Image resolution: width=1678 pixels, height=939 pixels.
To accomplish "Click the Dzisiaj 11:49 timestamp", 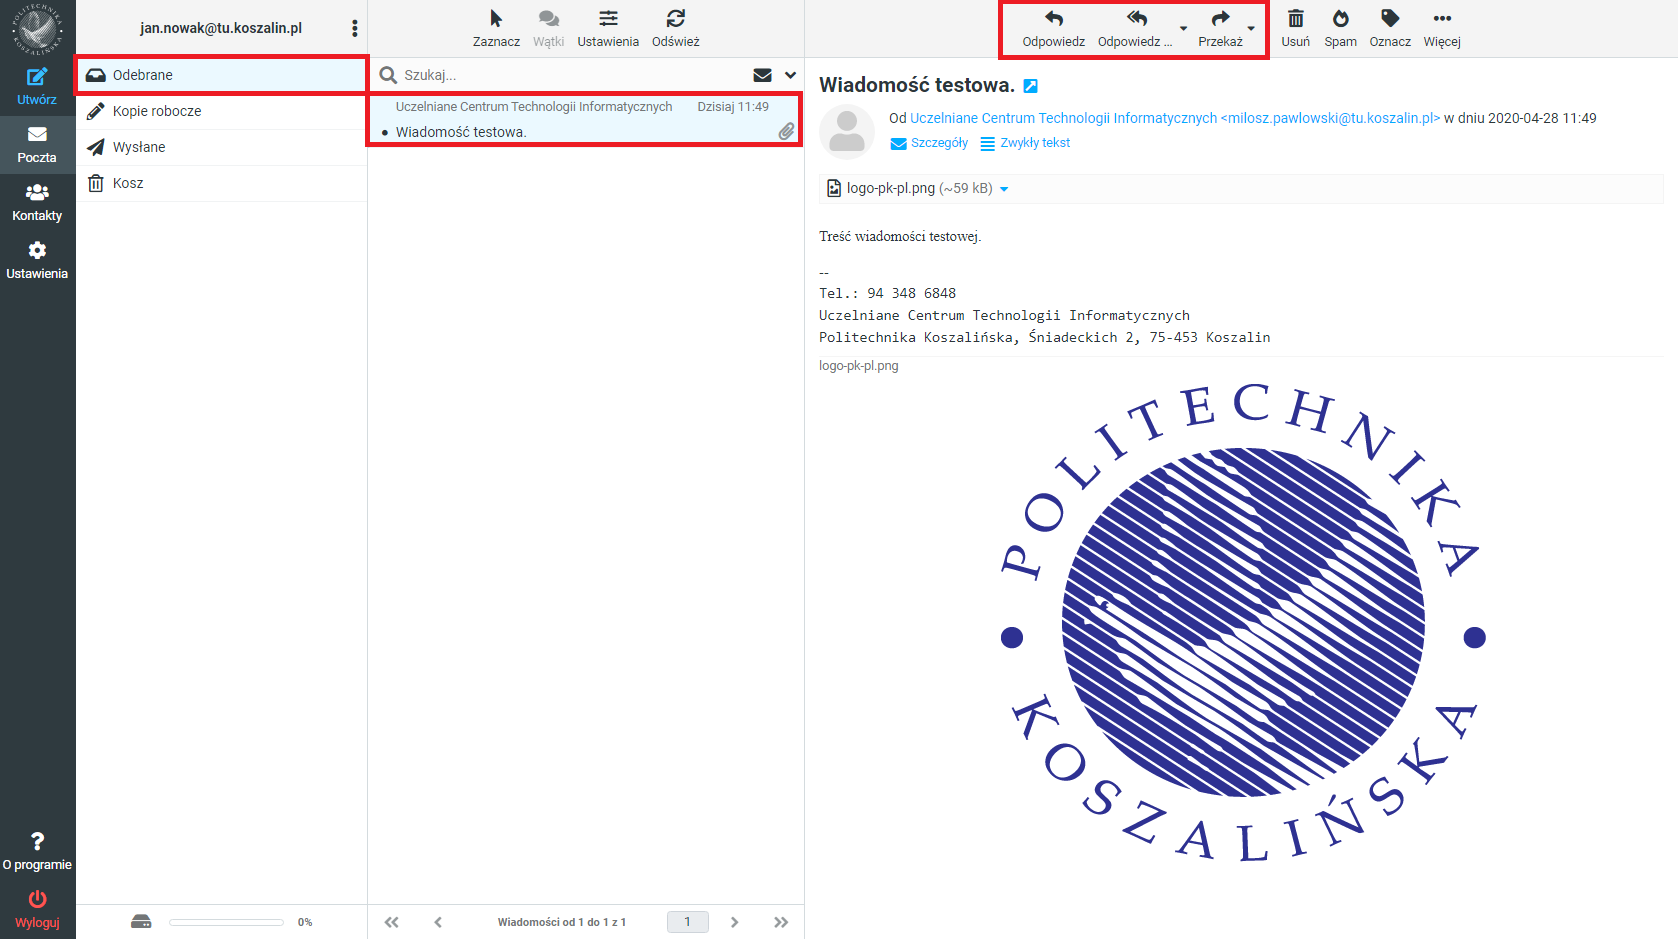I will (733, 107).
